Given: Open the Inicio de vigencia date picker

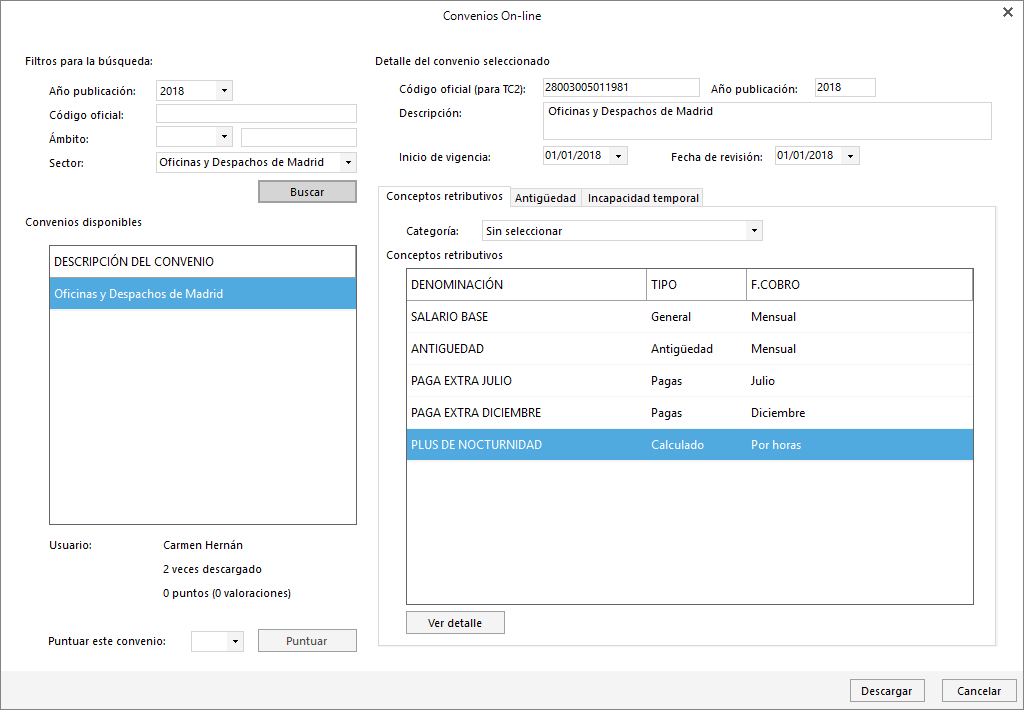Looking at the screenshot, I should [x=619, y=156].
